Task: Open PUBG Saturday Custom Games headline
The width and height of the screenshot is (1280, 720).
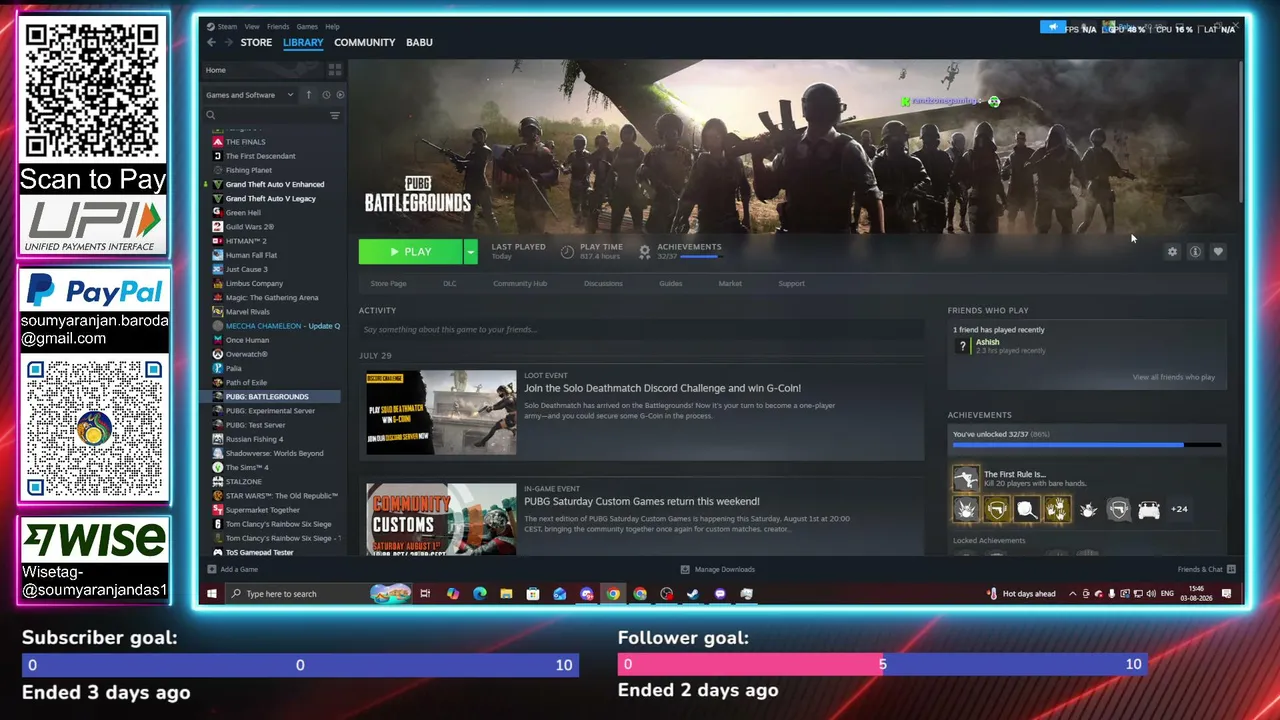Action: pos(642,501)
